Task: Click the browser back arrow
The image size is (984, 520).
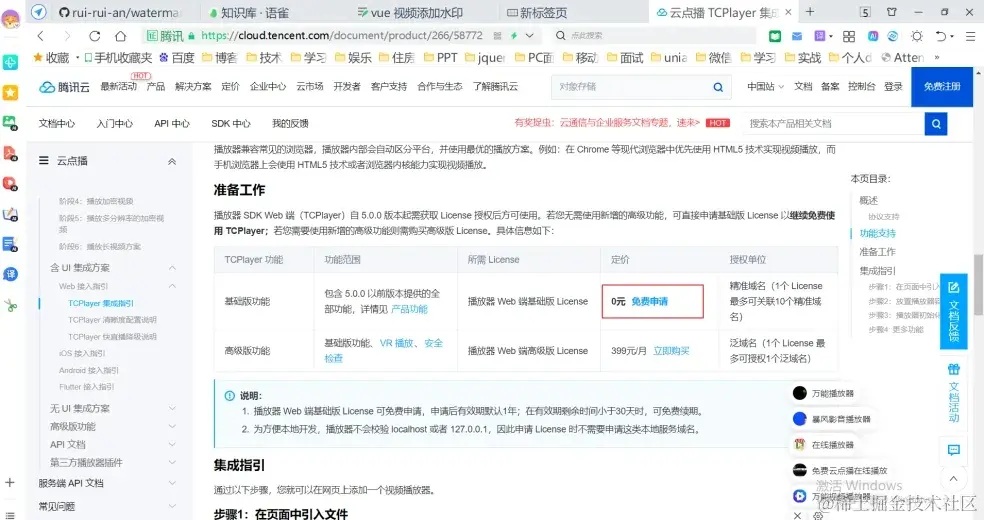Action: (41, 36)
